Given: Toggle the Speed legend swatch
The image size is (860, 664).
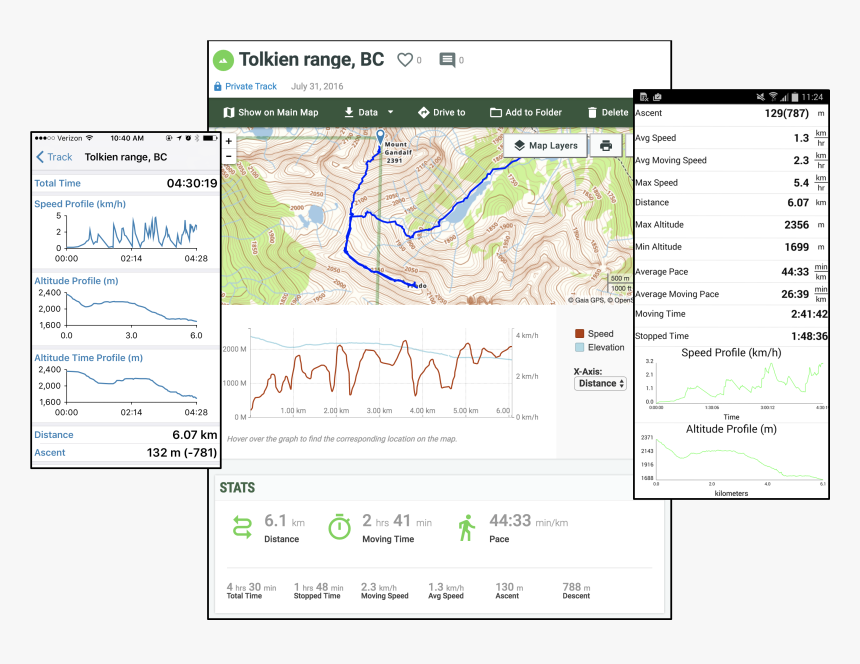Looking at the screenshot, I should click(579, 334).
